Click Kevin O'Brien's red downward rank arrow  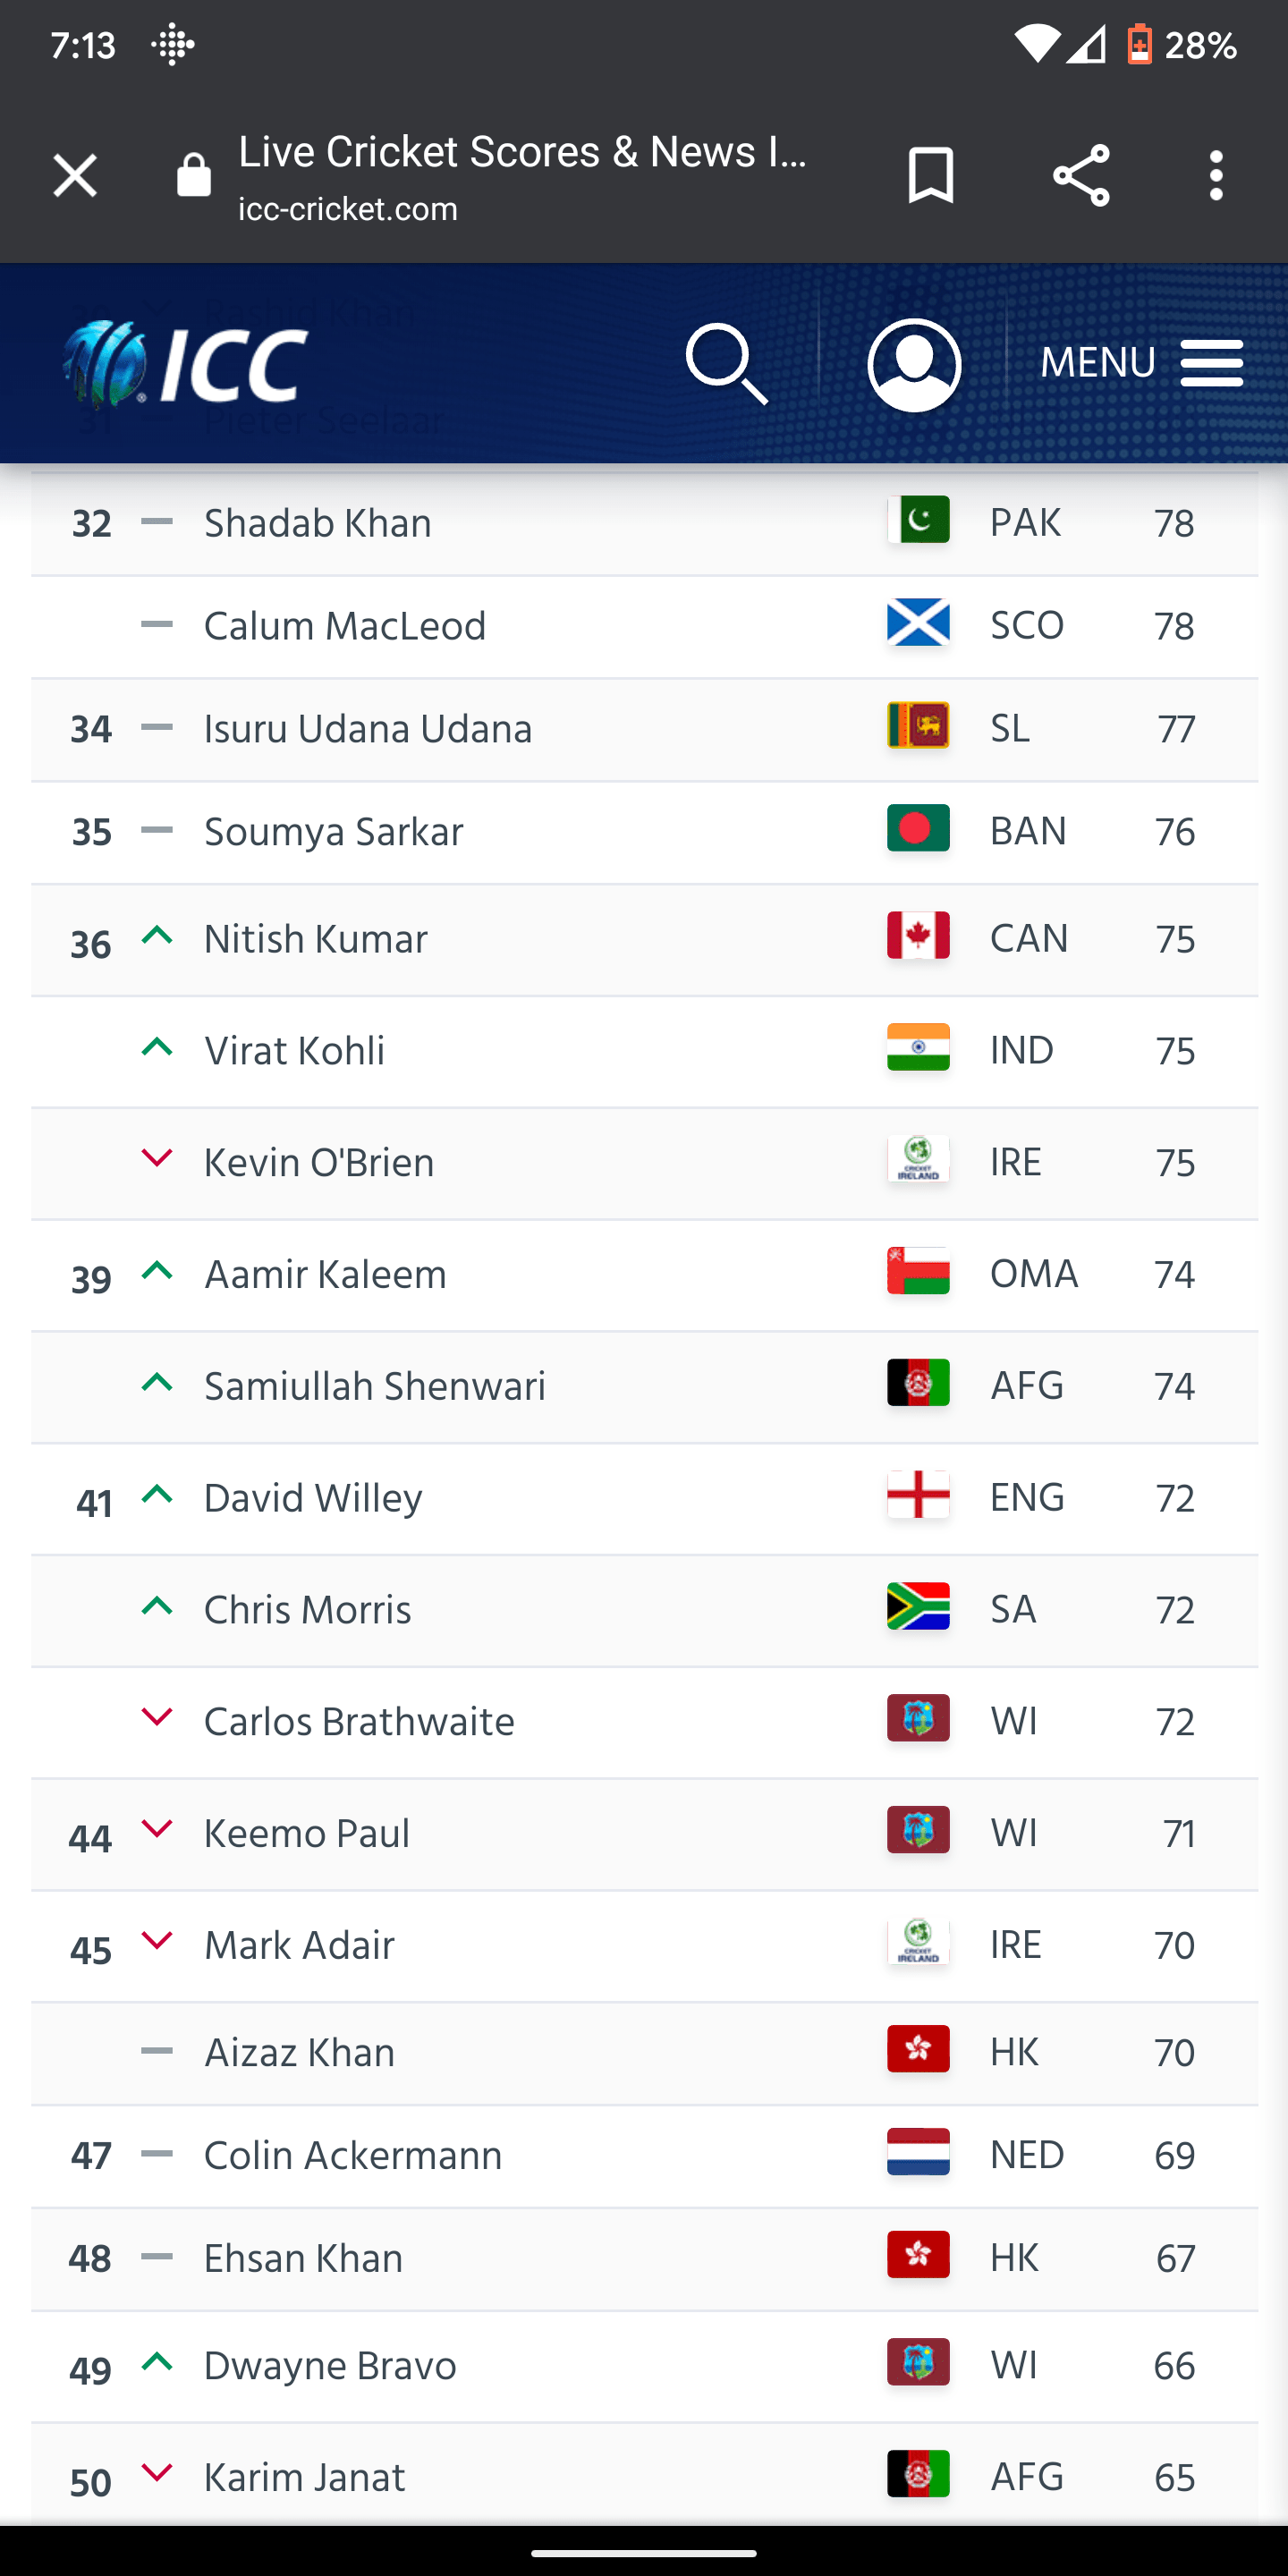(157, 1159)
